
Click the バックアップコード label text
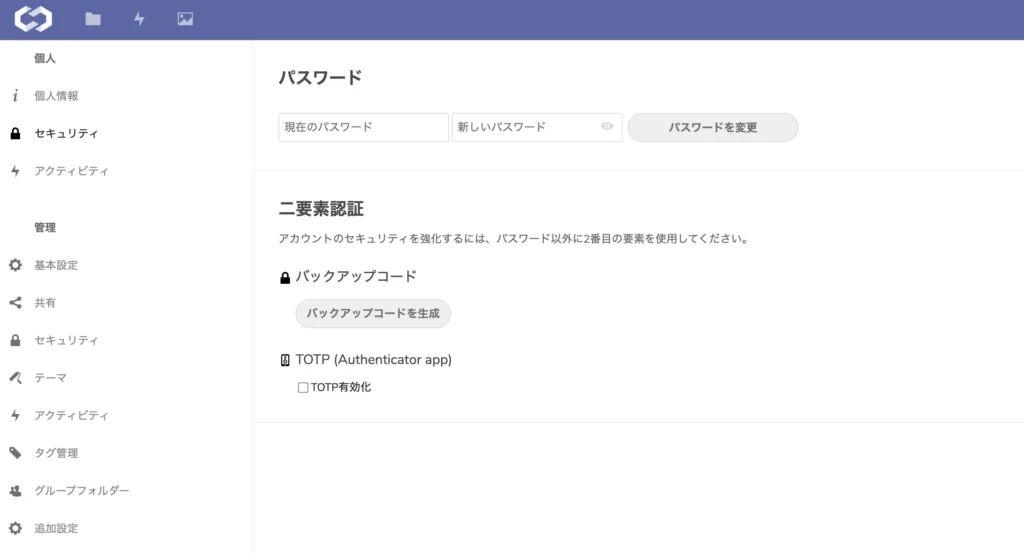click(x=356, y=277)
